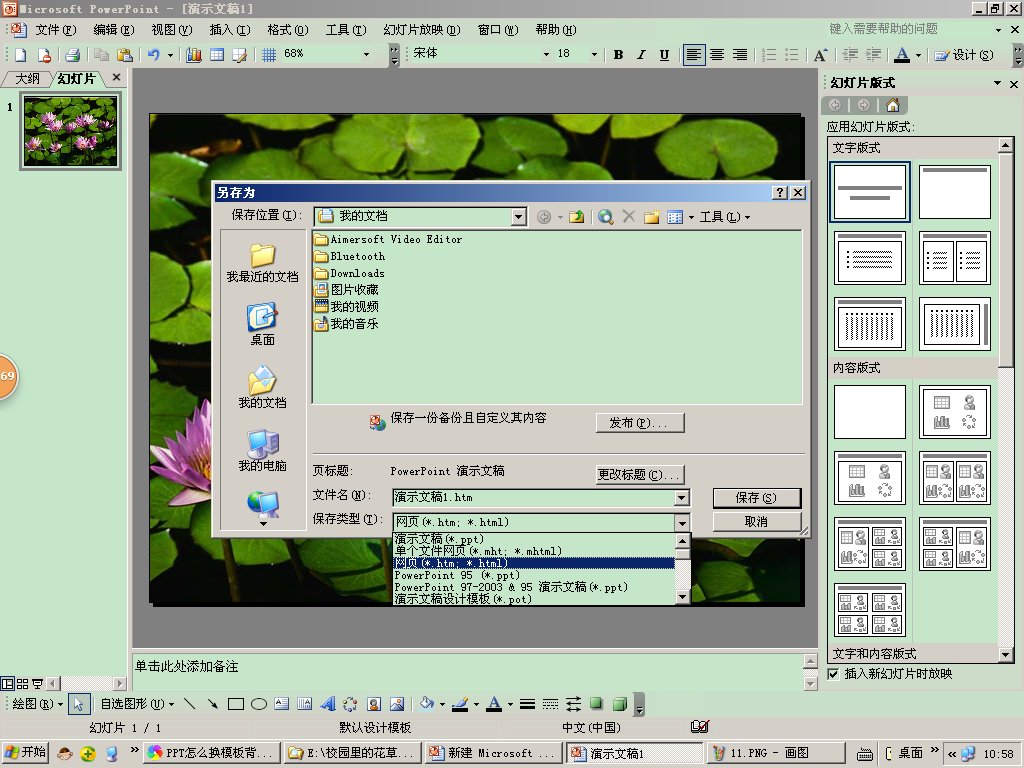Toggle 插入新幻灯片时放映 checkbox
Screen dimensions: 1024x768
(x=834, y=674)
